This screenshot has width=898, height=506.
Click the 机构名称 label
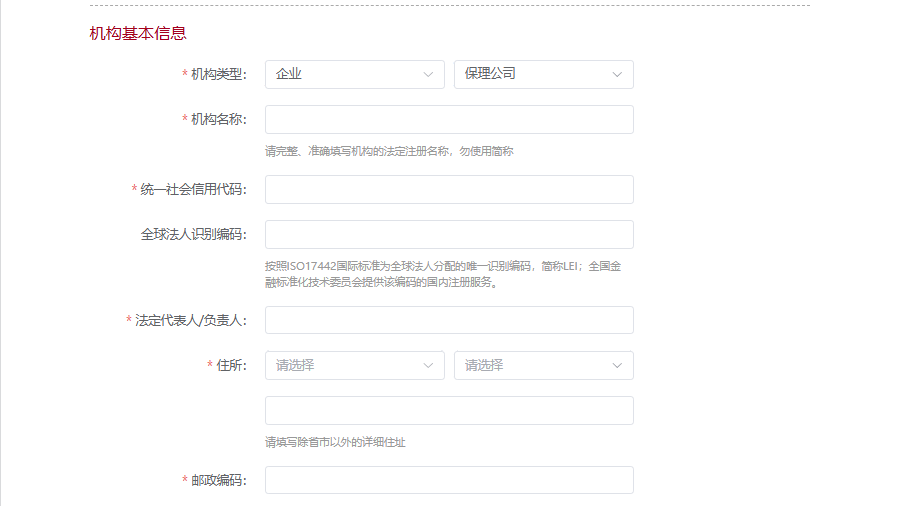tap(219, 120)
